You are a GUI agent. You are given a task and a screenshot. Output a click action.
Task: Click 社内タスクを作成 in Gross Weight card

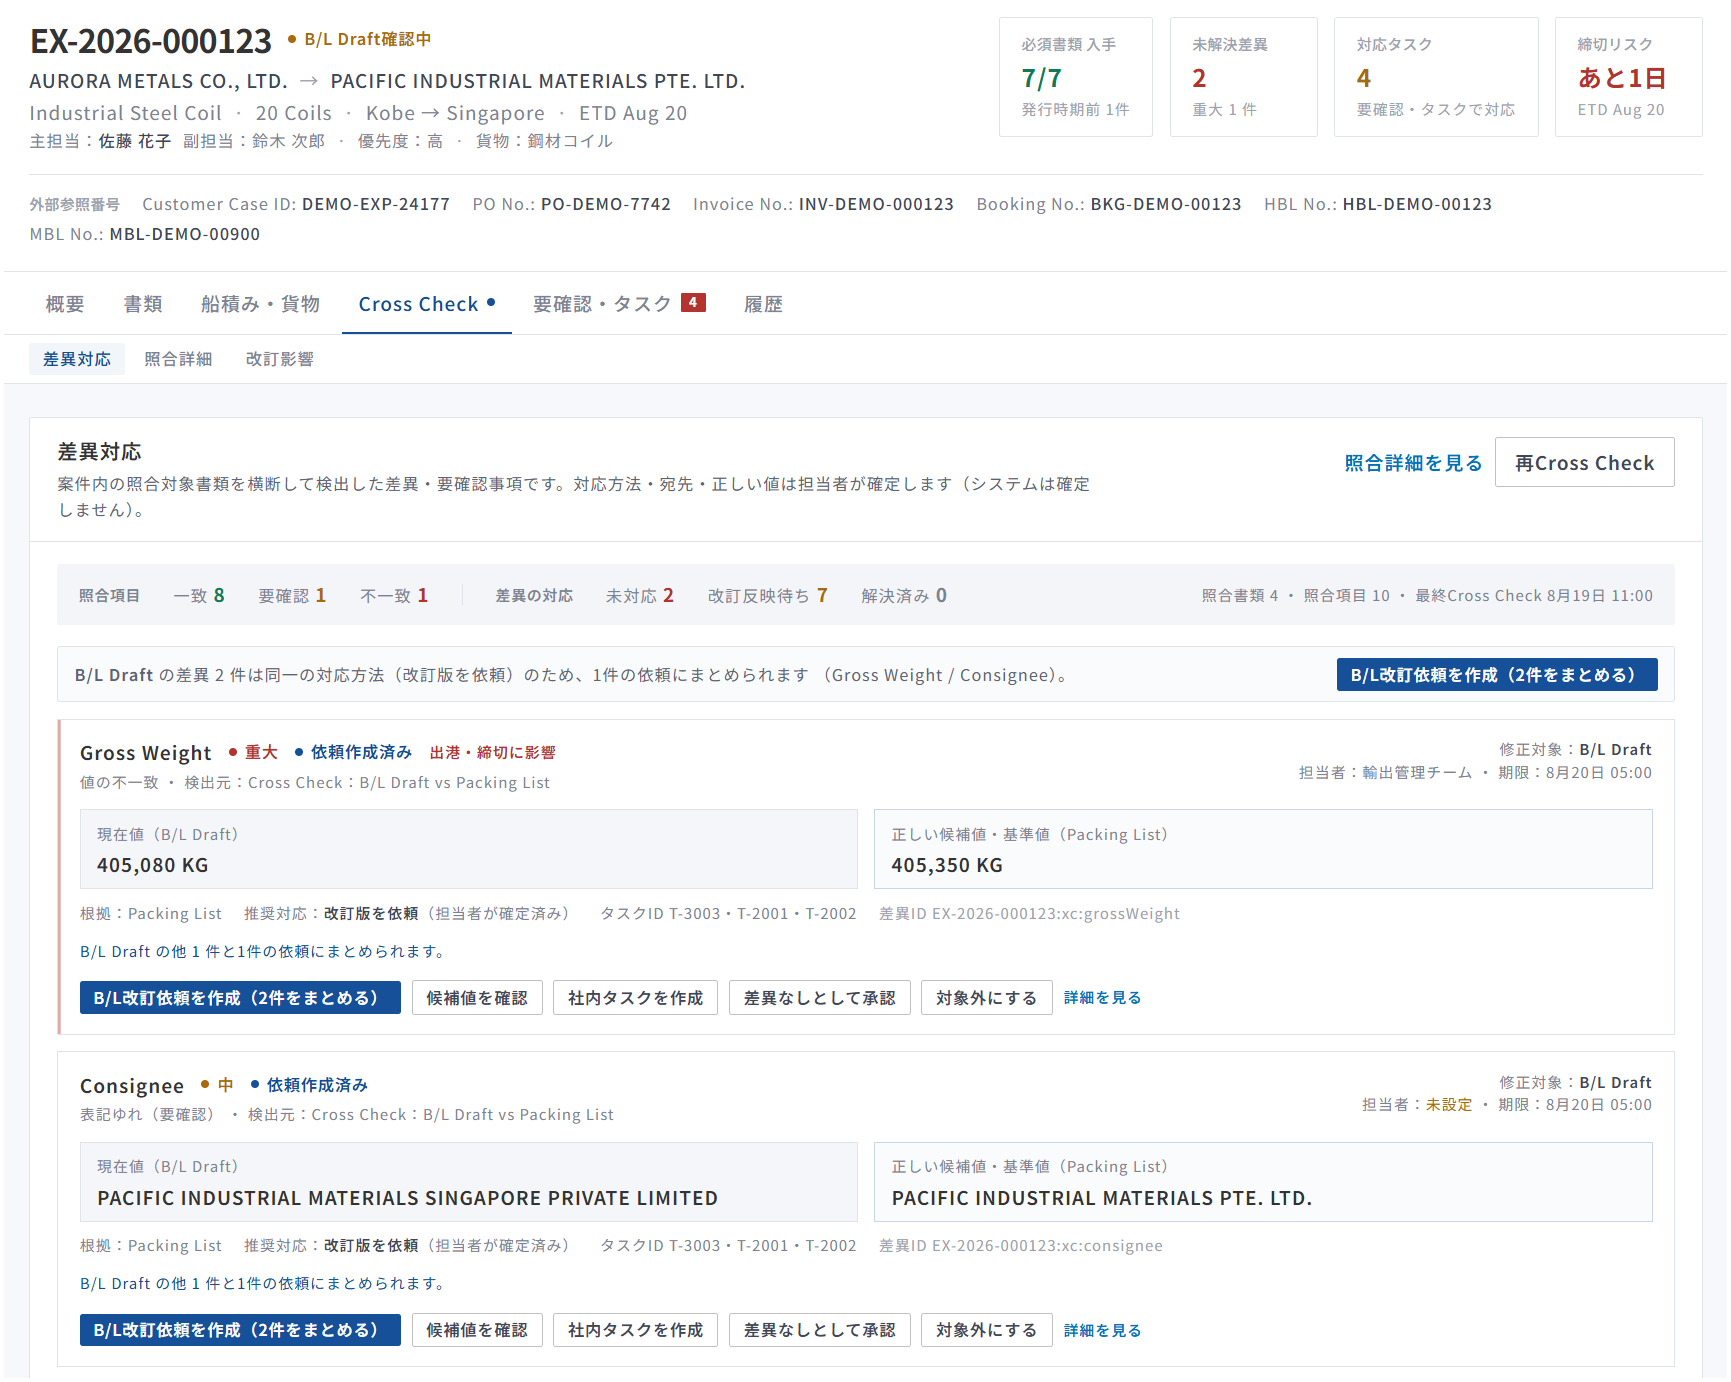pyautogui.click(x=635, y=998)
